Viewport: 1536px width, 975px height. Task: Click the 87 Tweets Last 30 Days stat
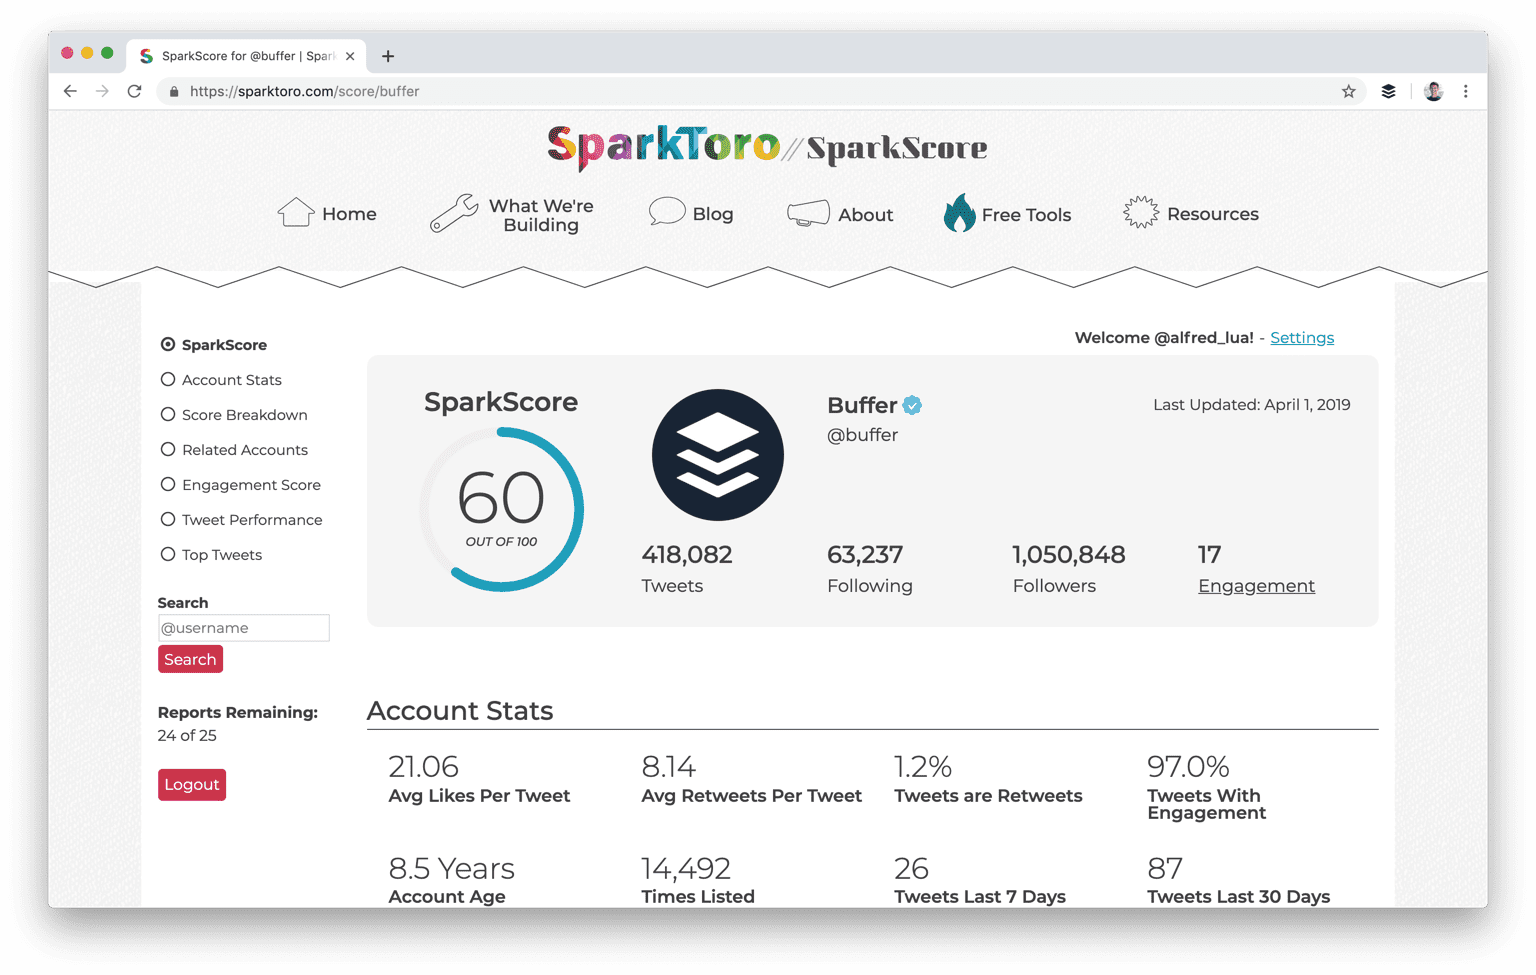point(1238,880)
